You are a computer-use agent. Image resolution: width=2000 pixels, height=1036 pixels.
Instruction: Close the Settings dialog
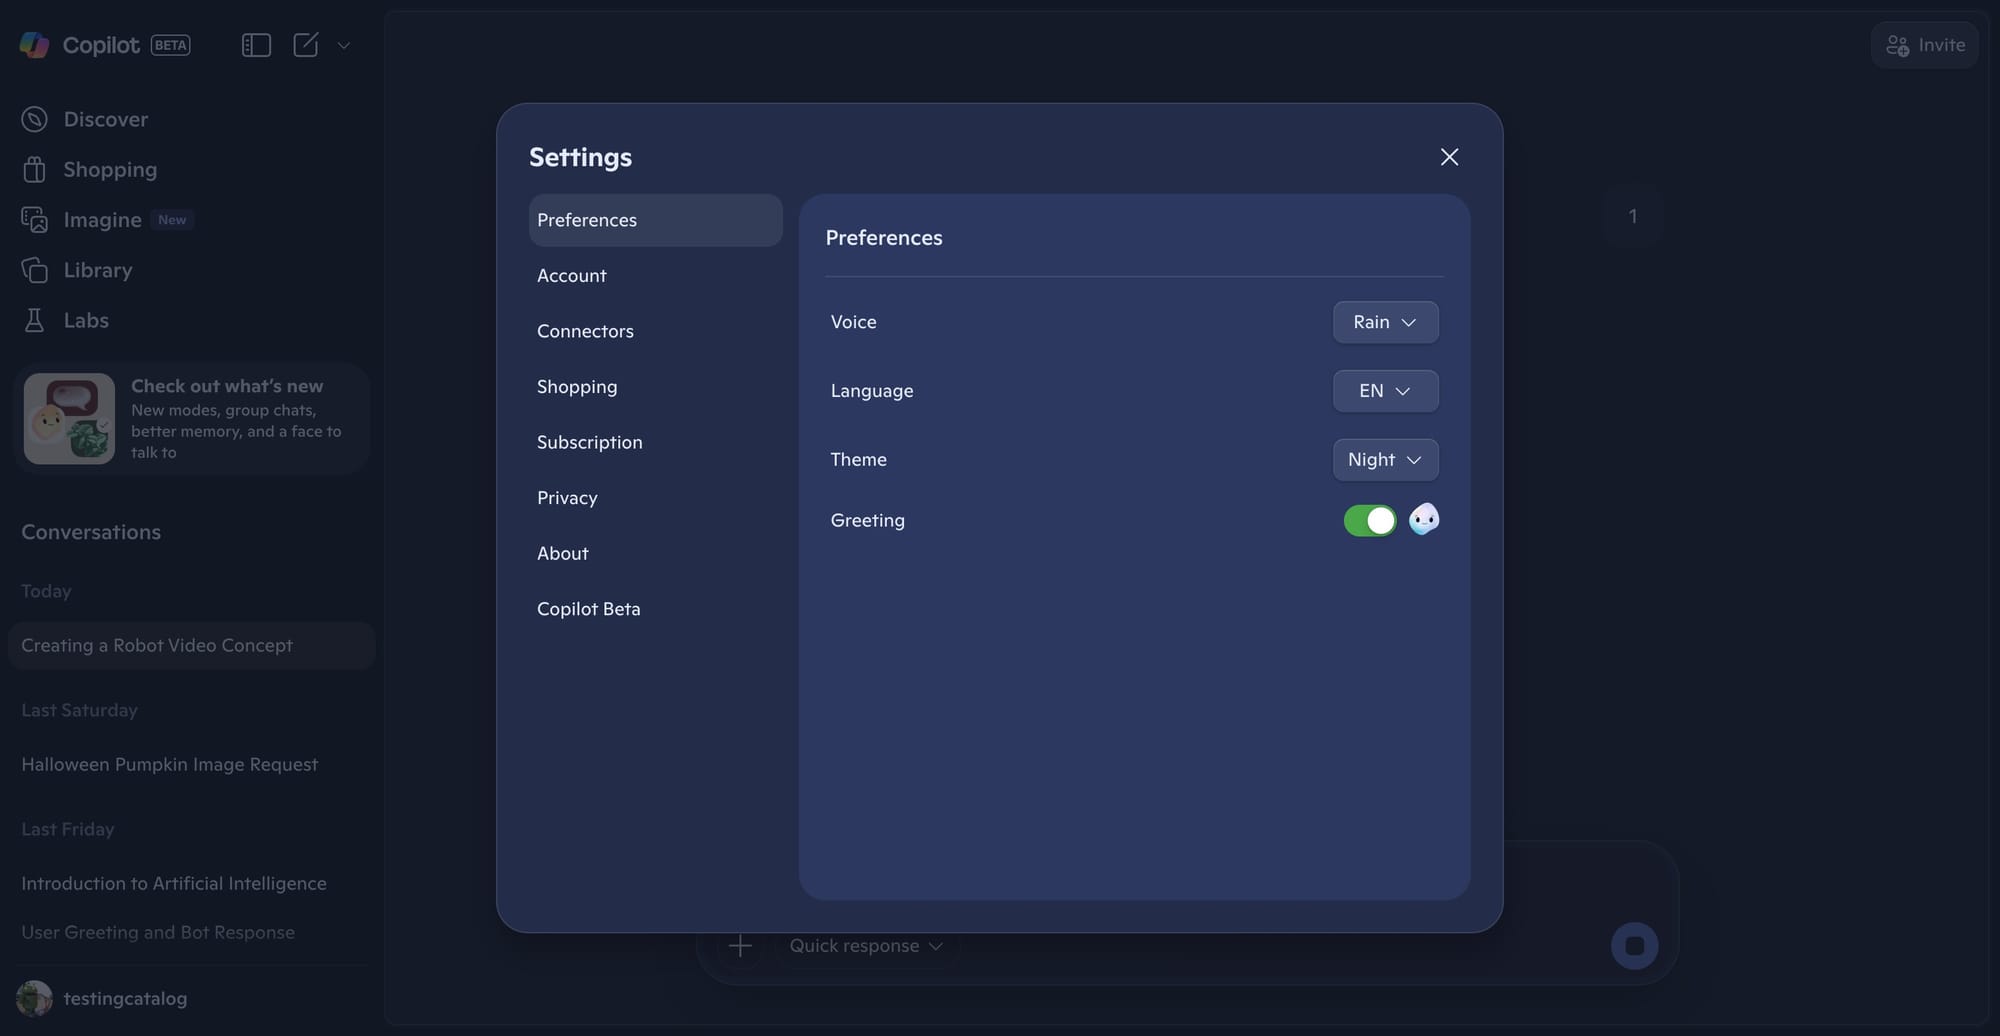point(1449,157)
